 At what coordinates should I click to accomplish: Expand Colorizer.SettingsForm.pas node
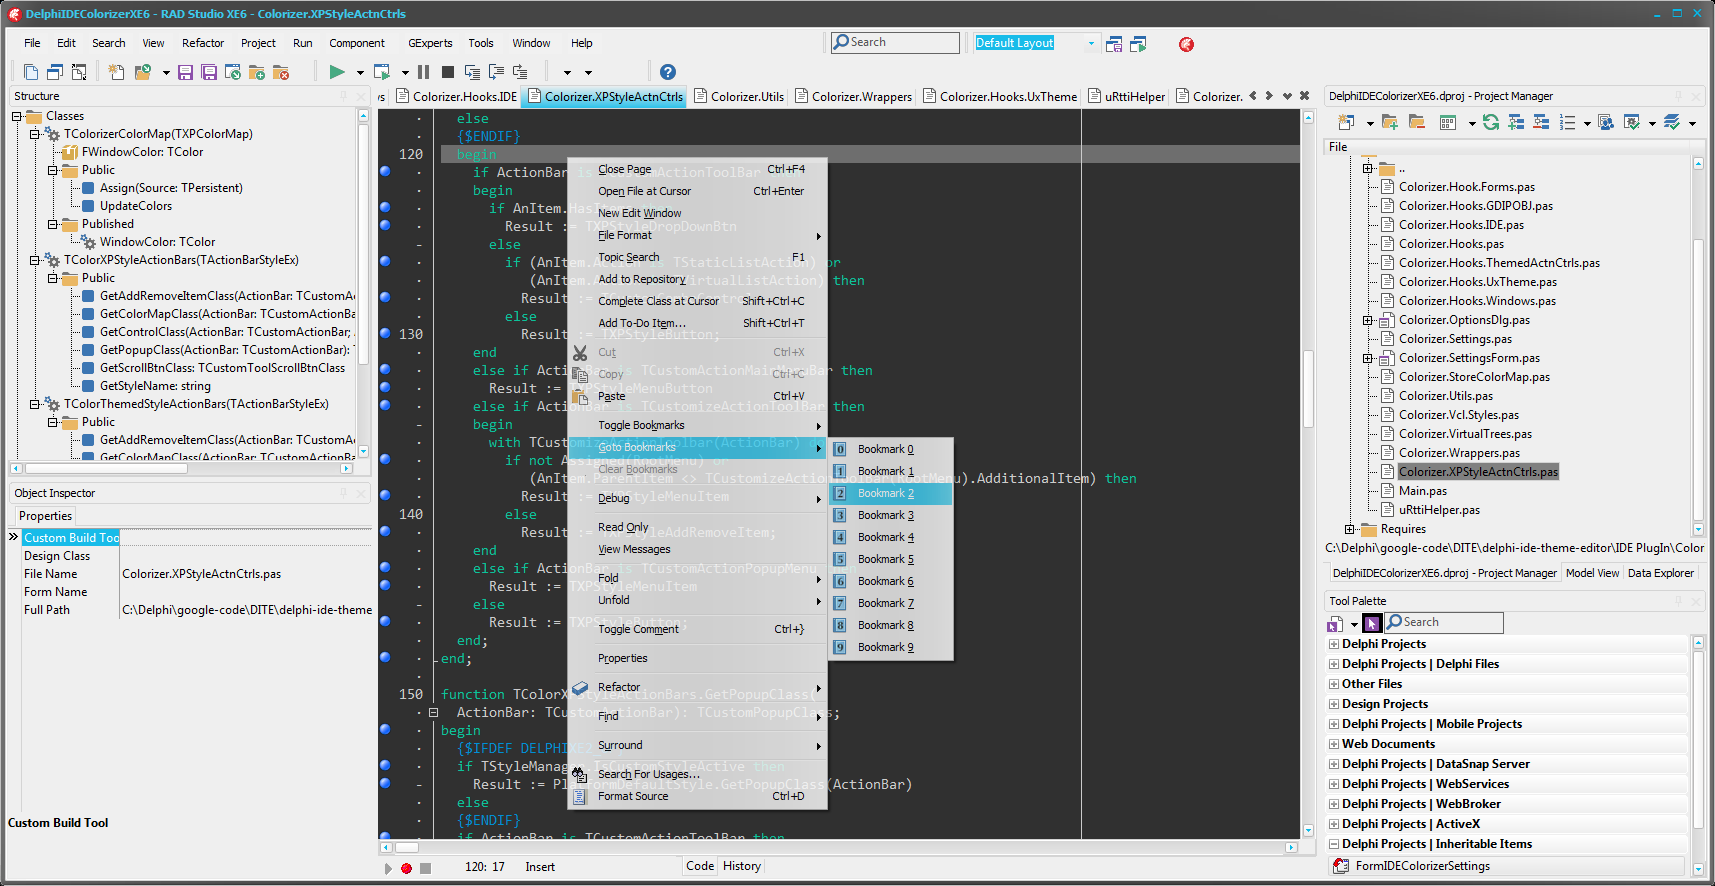click(1367, 358)
